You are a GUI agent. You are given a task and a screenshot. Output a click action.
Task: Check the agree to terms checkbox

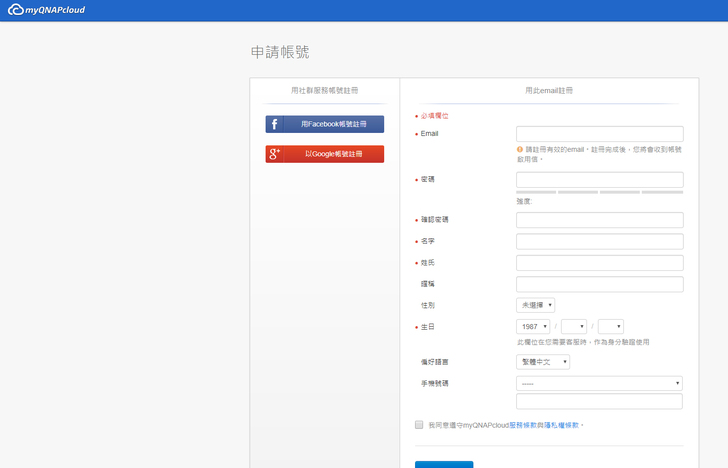419,425
